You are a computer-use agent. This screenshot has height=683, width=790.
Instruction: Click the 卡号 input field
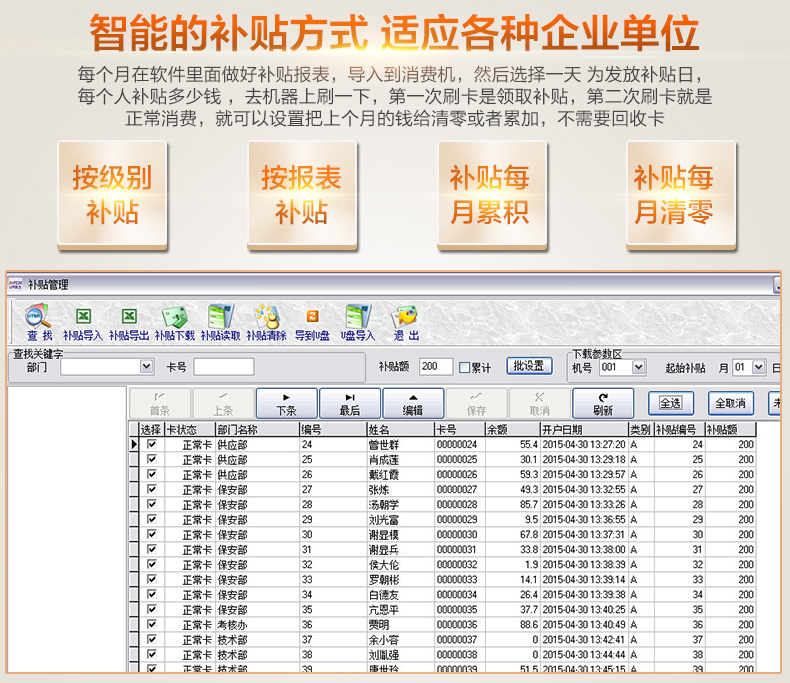coord(223,367)
